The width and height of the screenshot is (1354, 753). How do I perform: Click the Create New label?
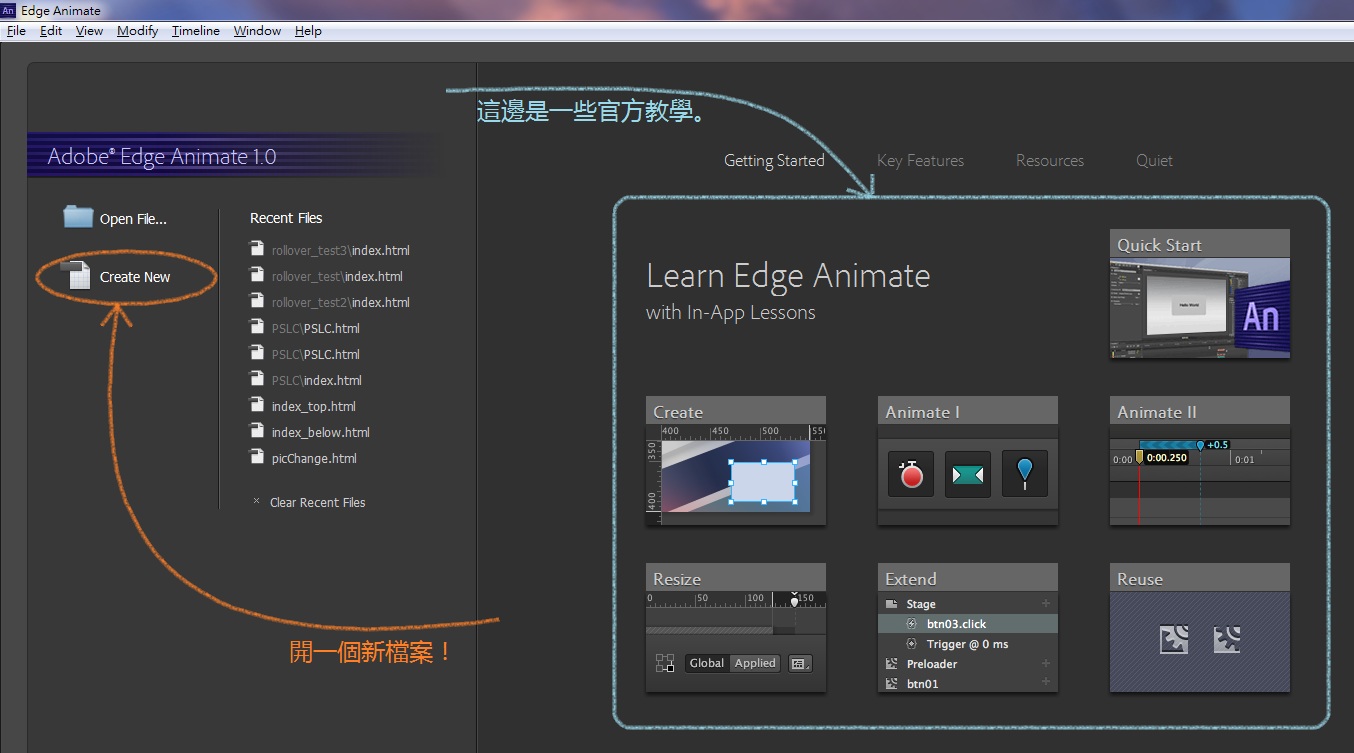[135, 277]
